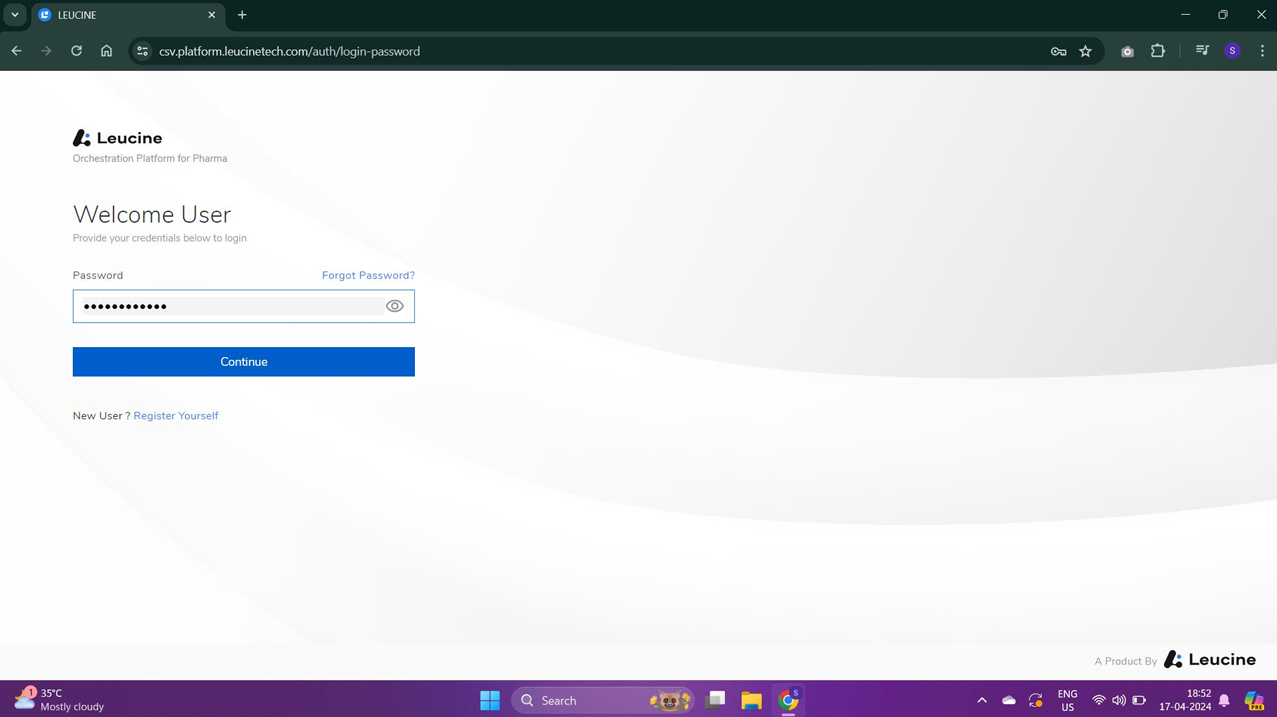Follow the Register Yourself link
This screenshot has height=717, width=1277.
coord(176,416)
